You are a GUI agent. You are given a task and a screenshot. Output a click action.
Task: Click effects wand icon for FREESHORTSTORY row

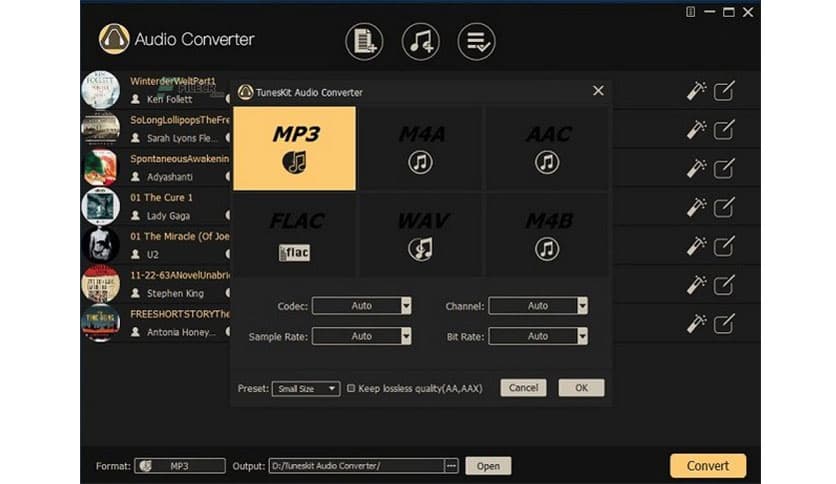pyautogui.click(x=696, y=324)
